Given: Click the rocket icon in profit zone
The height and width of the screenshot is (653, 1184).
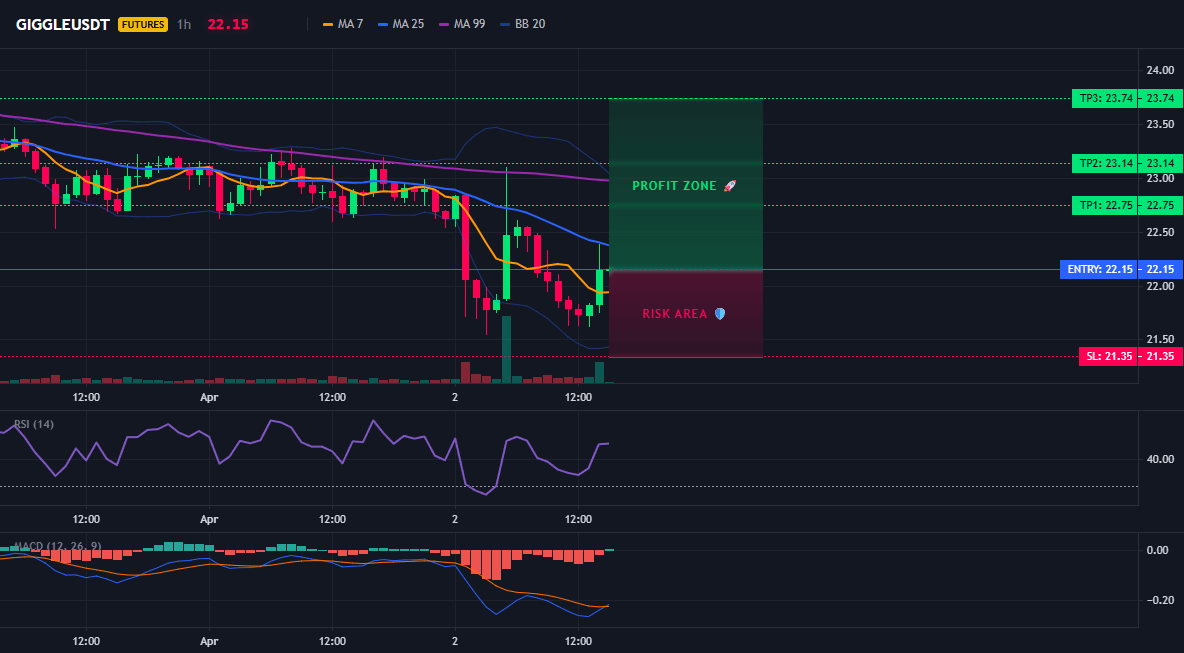Looking at the screenshot, I should (x=729, y=186).
